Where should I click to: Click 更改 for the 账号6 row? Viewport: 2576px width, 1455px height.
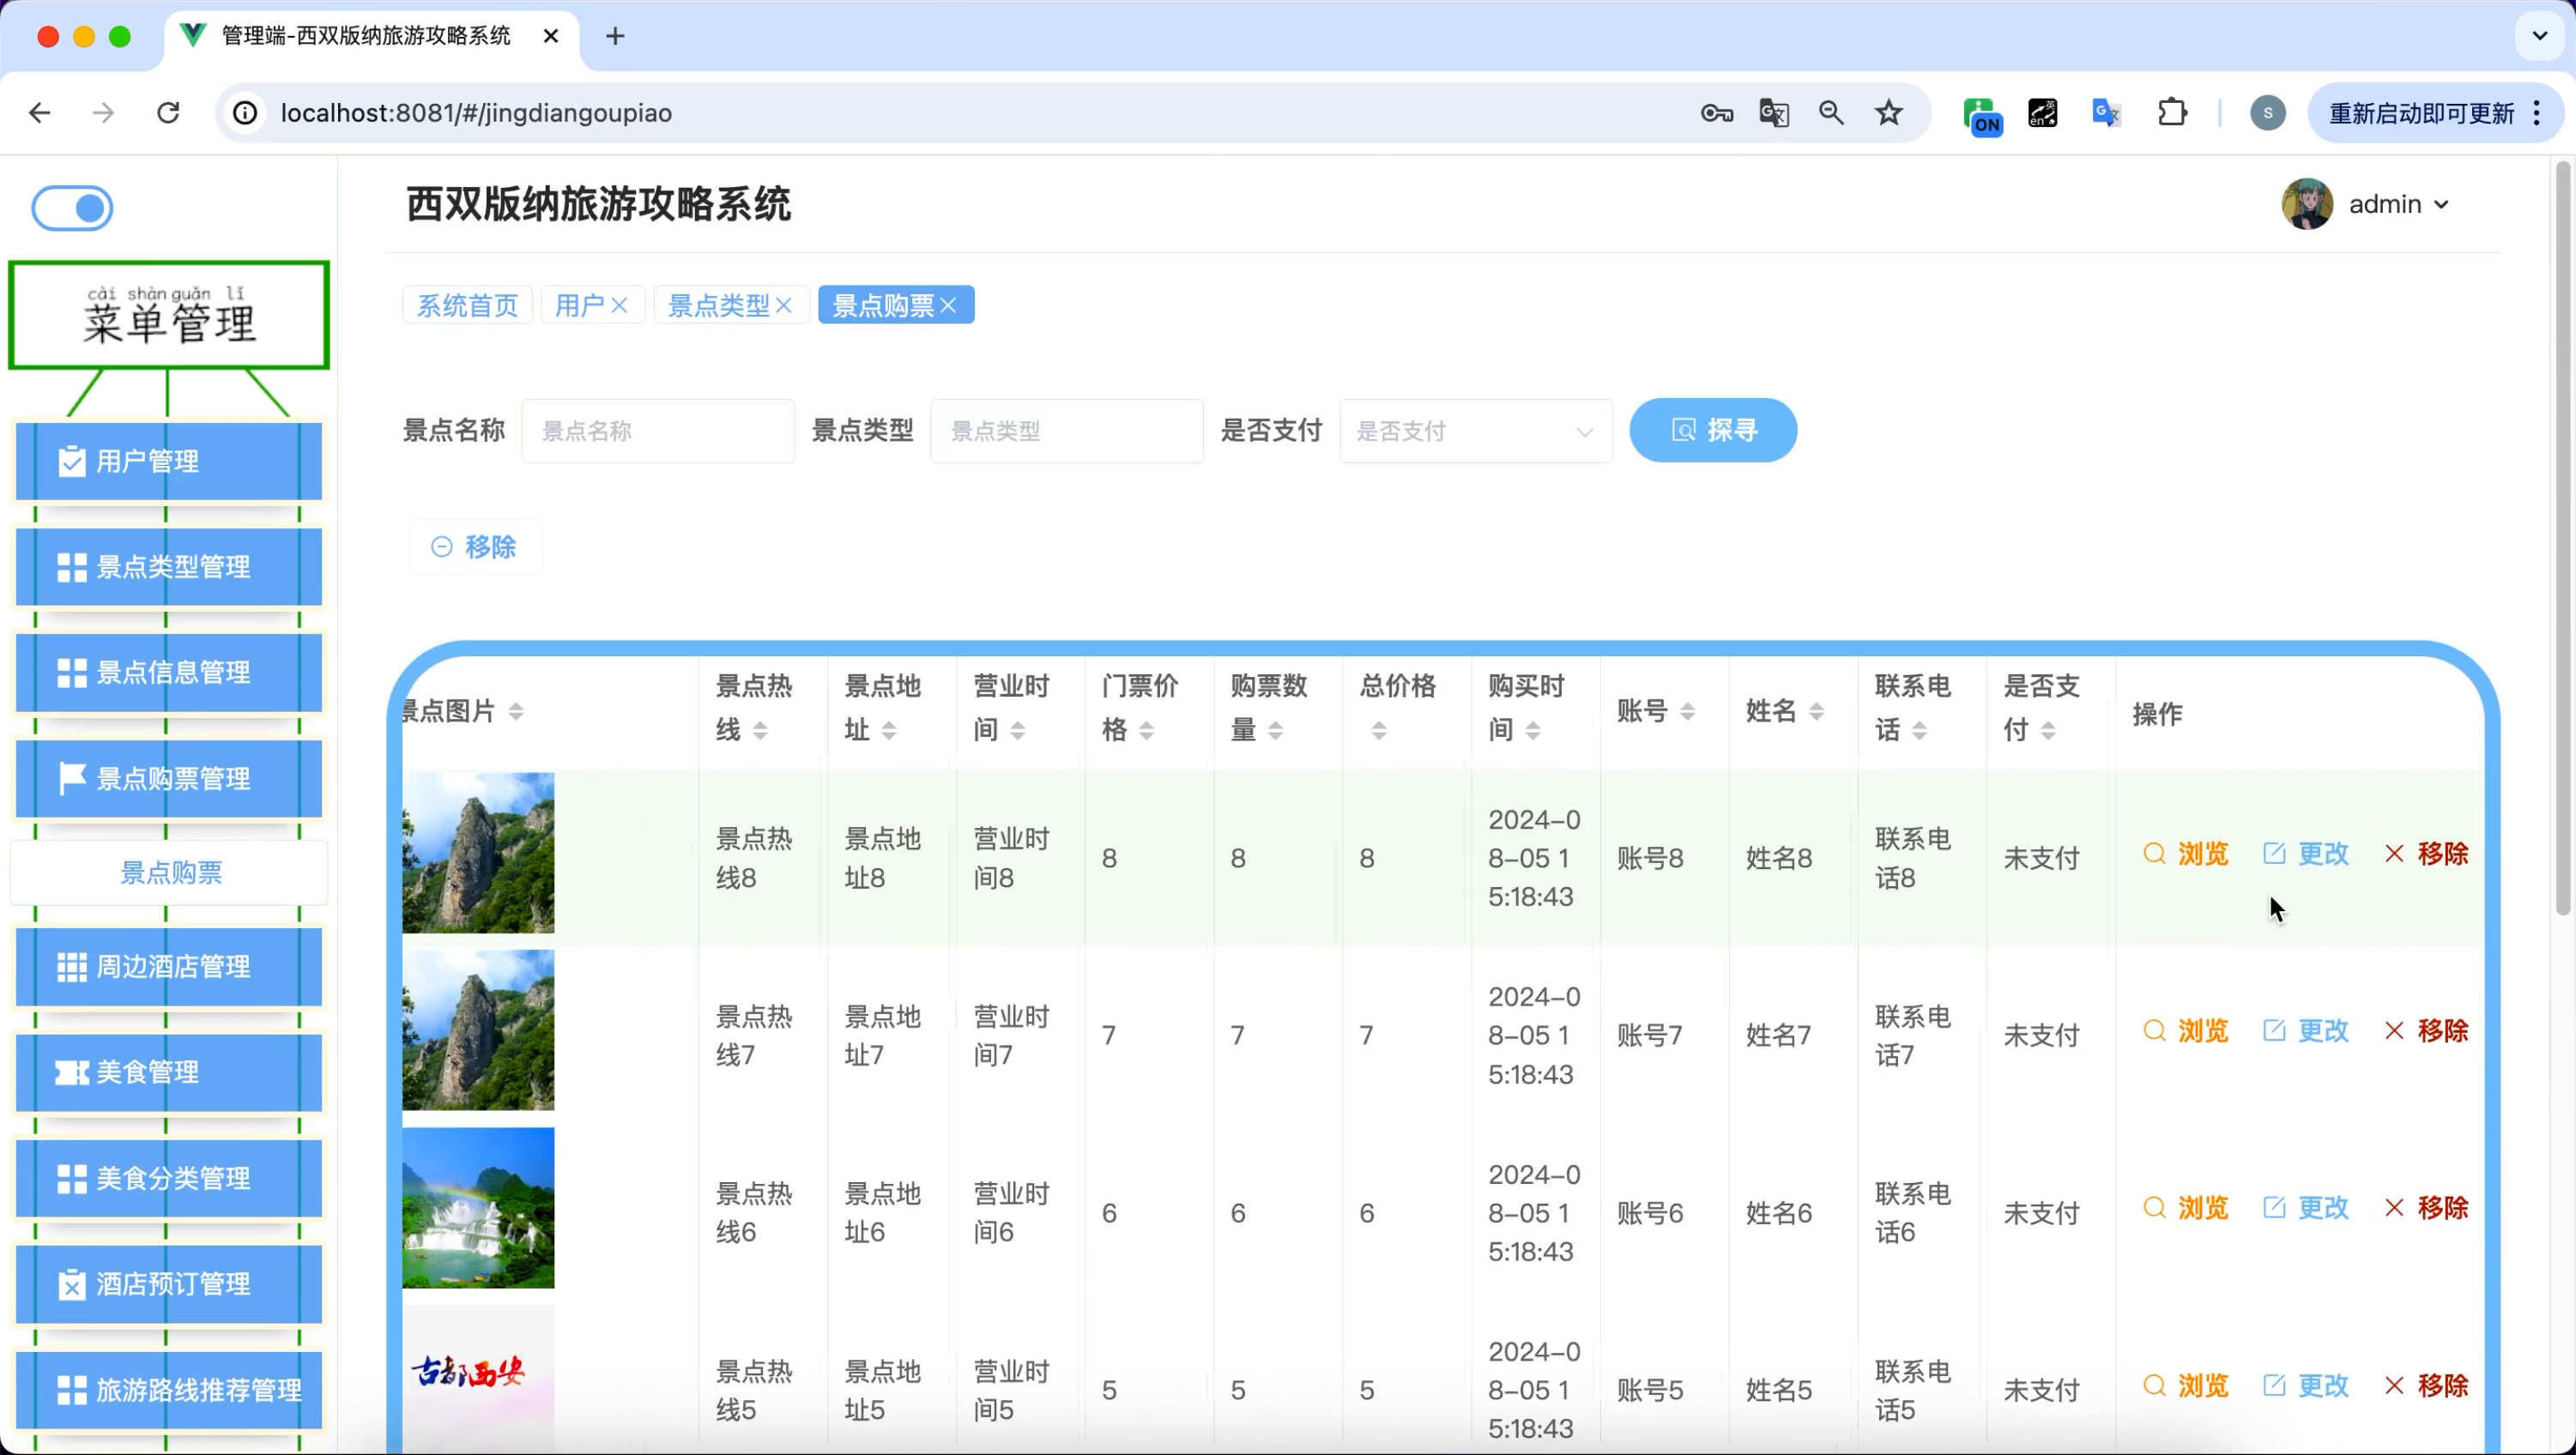click(x=2306, y=1208)
